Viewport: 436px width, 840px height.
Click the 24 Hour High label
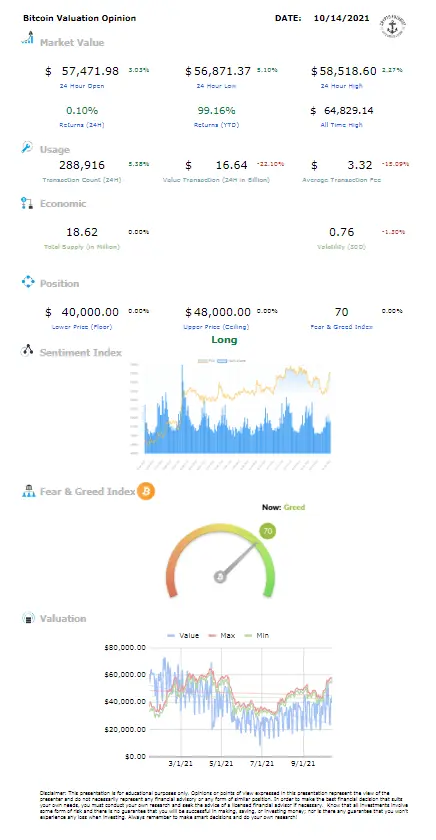(x=343, y=86)
